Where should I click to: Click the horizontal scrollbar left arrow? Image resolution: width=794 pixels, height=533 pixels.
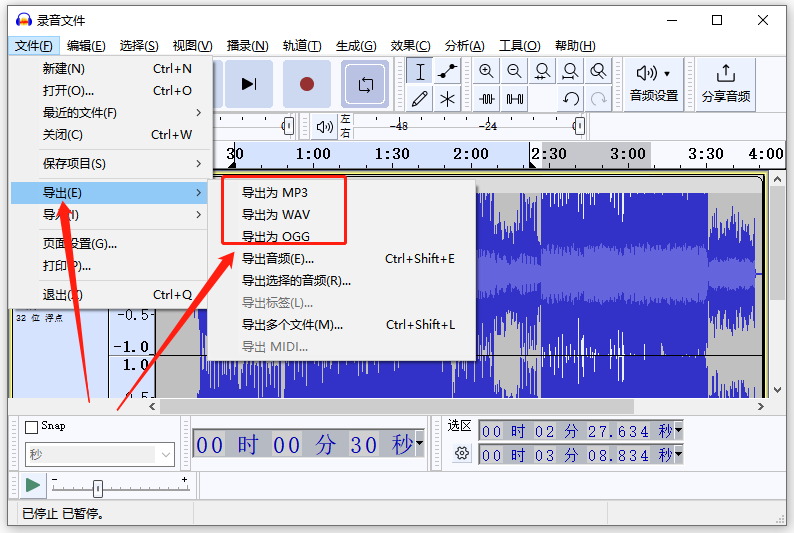click(x=152, y=406)
